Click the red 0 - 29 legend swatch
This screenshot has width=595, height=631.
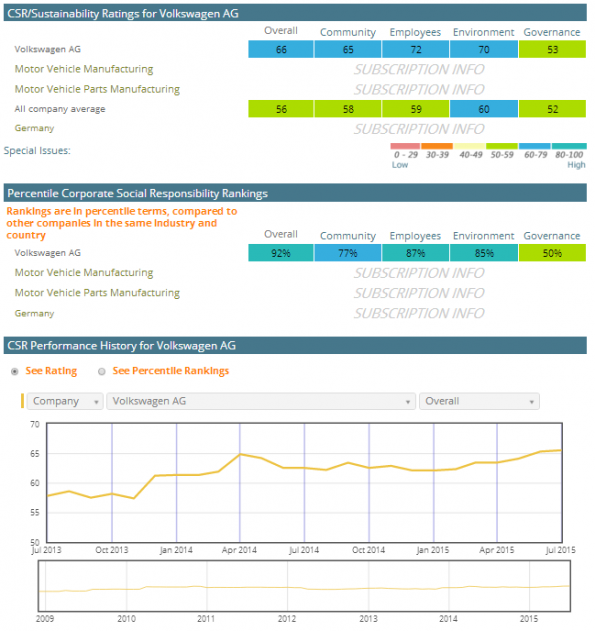405,146
